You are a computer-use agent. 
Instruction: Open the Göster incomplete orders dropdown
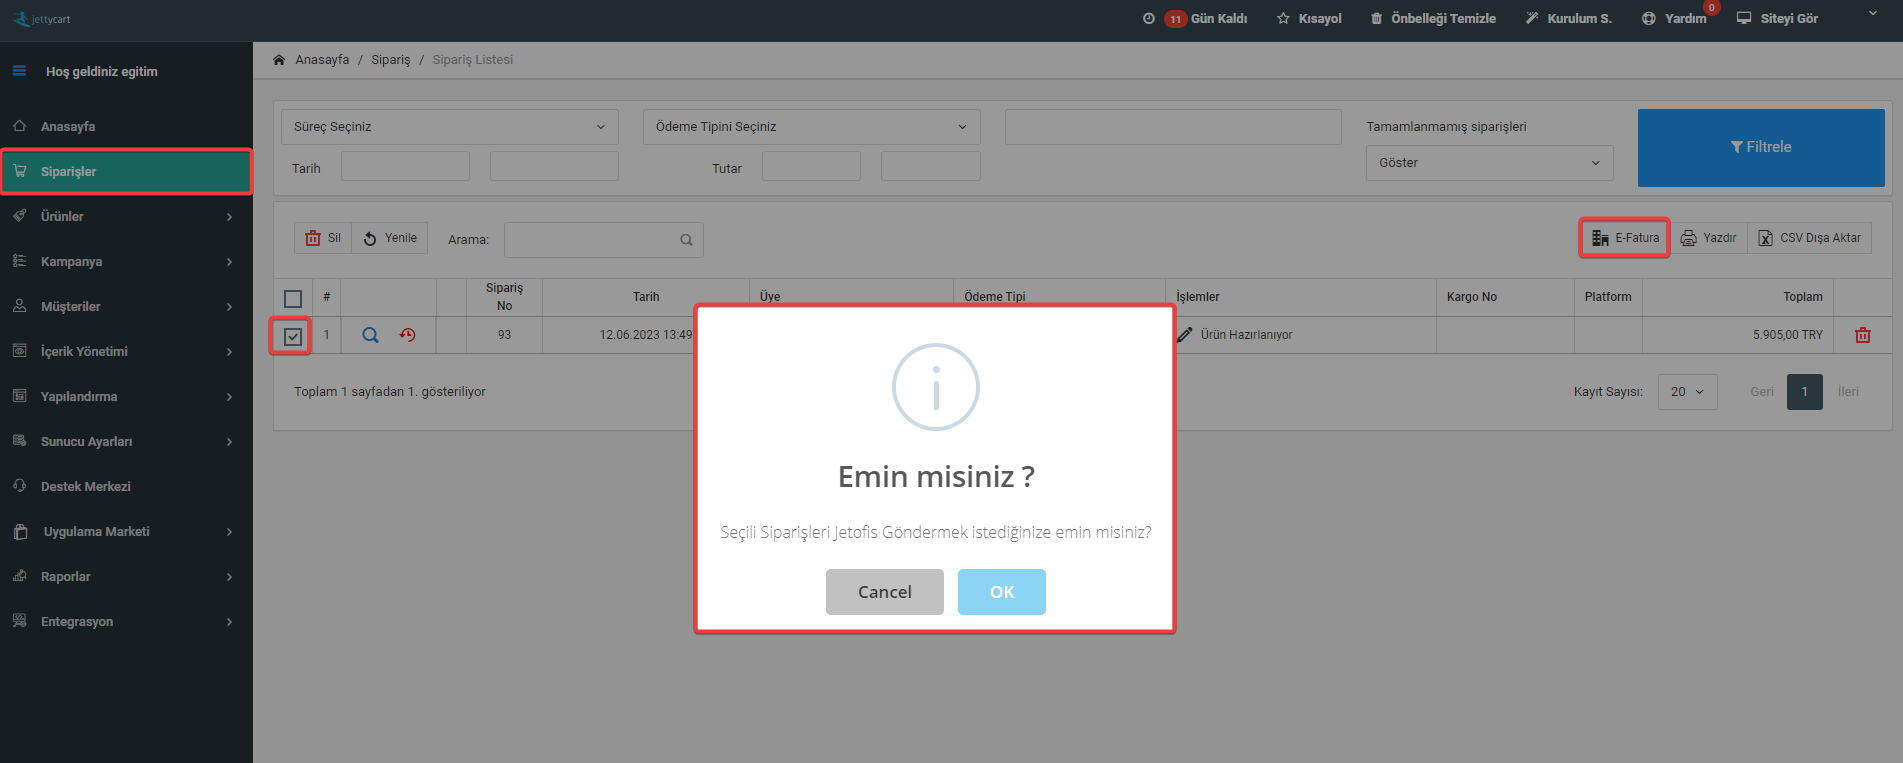[1489, 163]
